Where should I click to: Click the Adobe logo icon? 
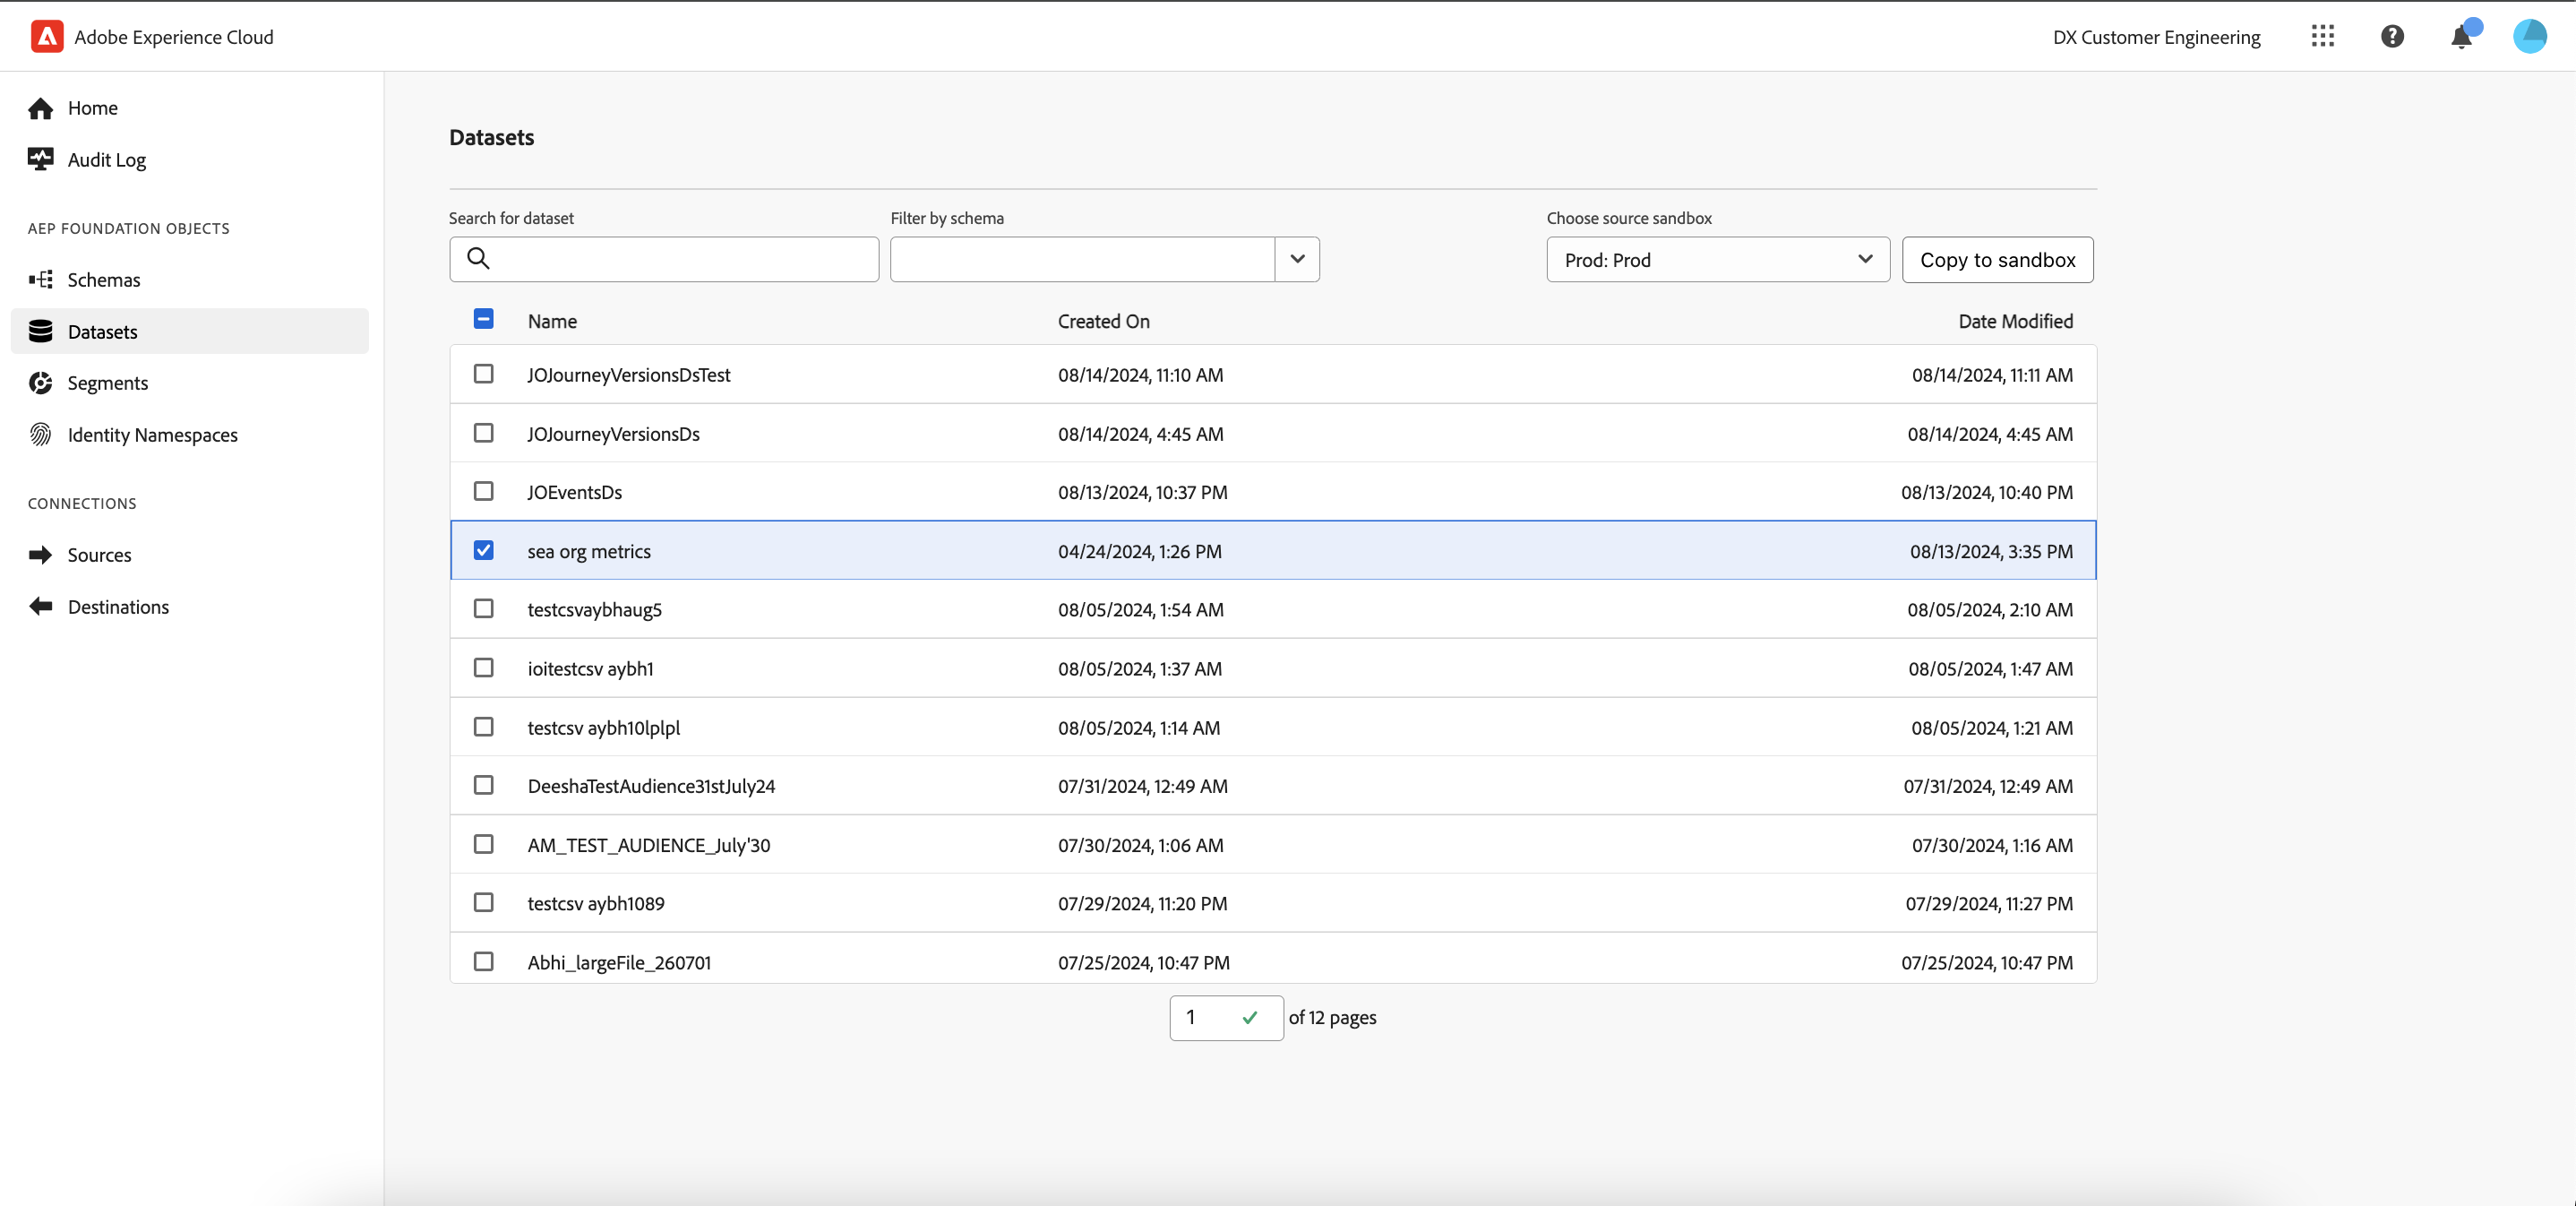click(47, 36)
